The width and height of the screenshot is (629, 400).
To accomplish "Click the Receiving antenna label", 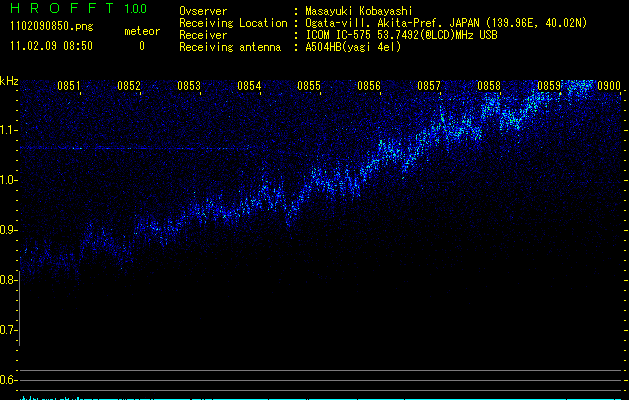I will click(x=230, y=47).
